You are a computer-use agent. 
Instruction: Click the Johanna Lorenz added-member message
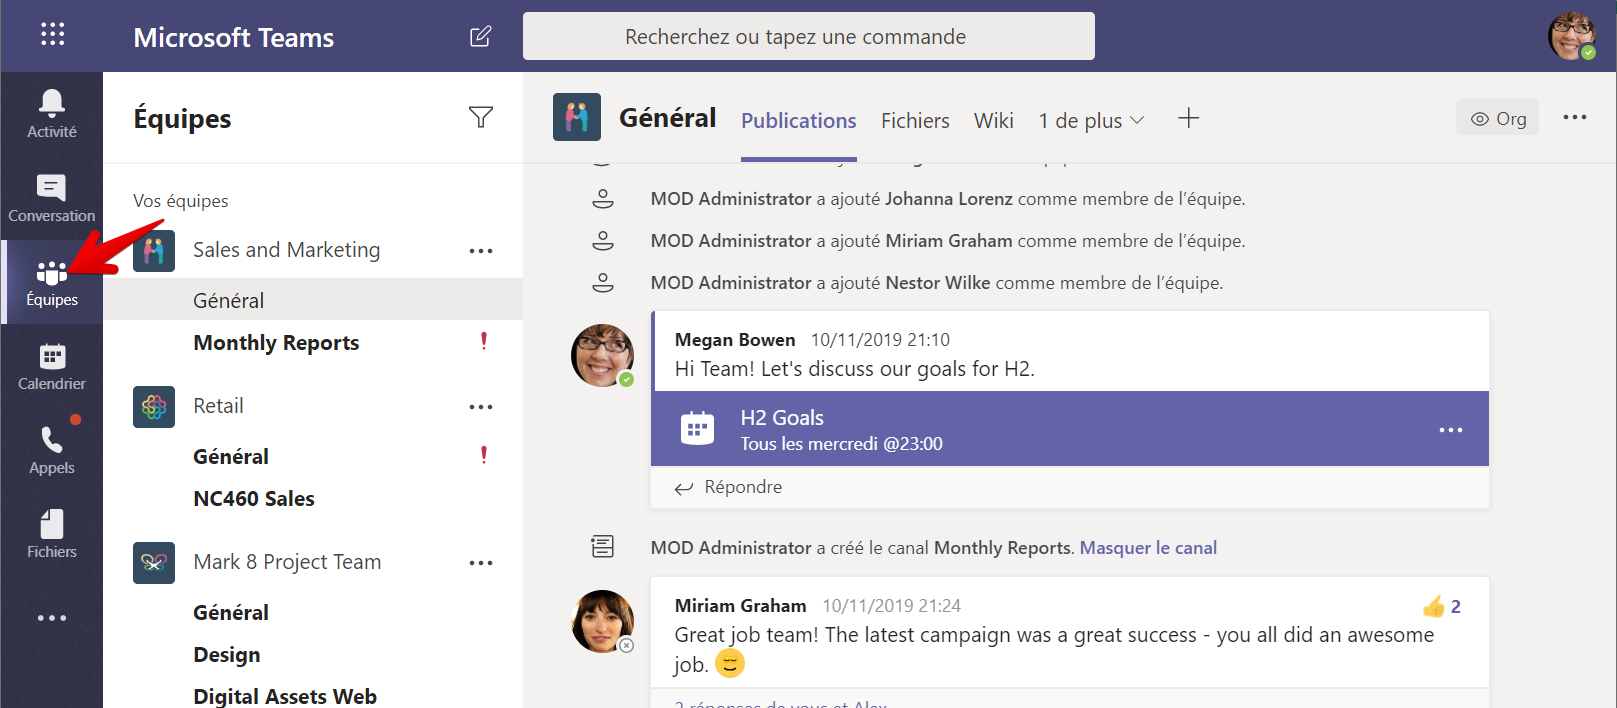click(948, 199)
